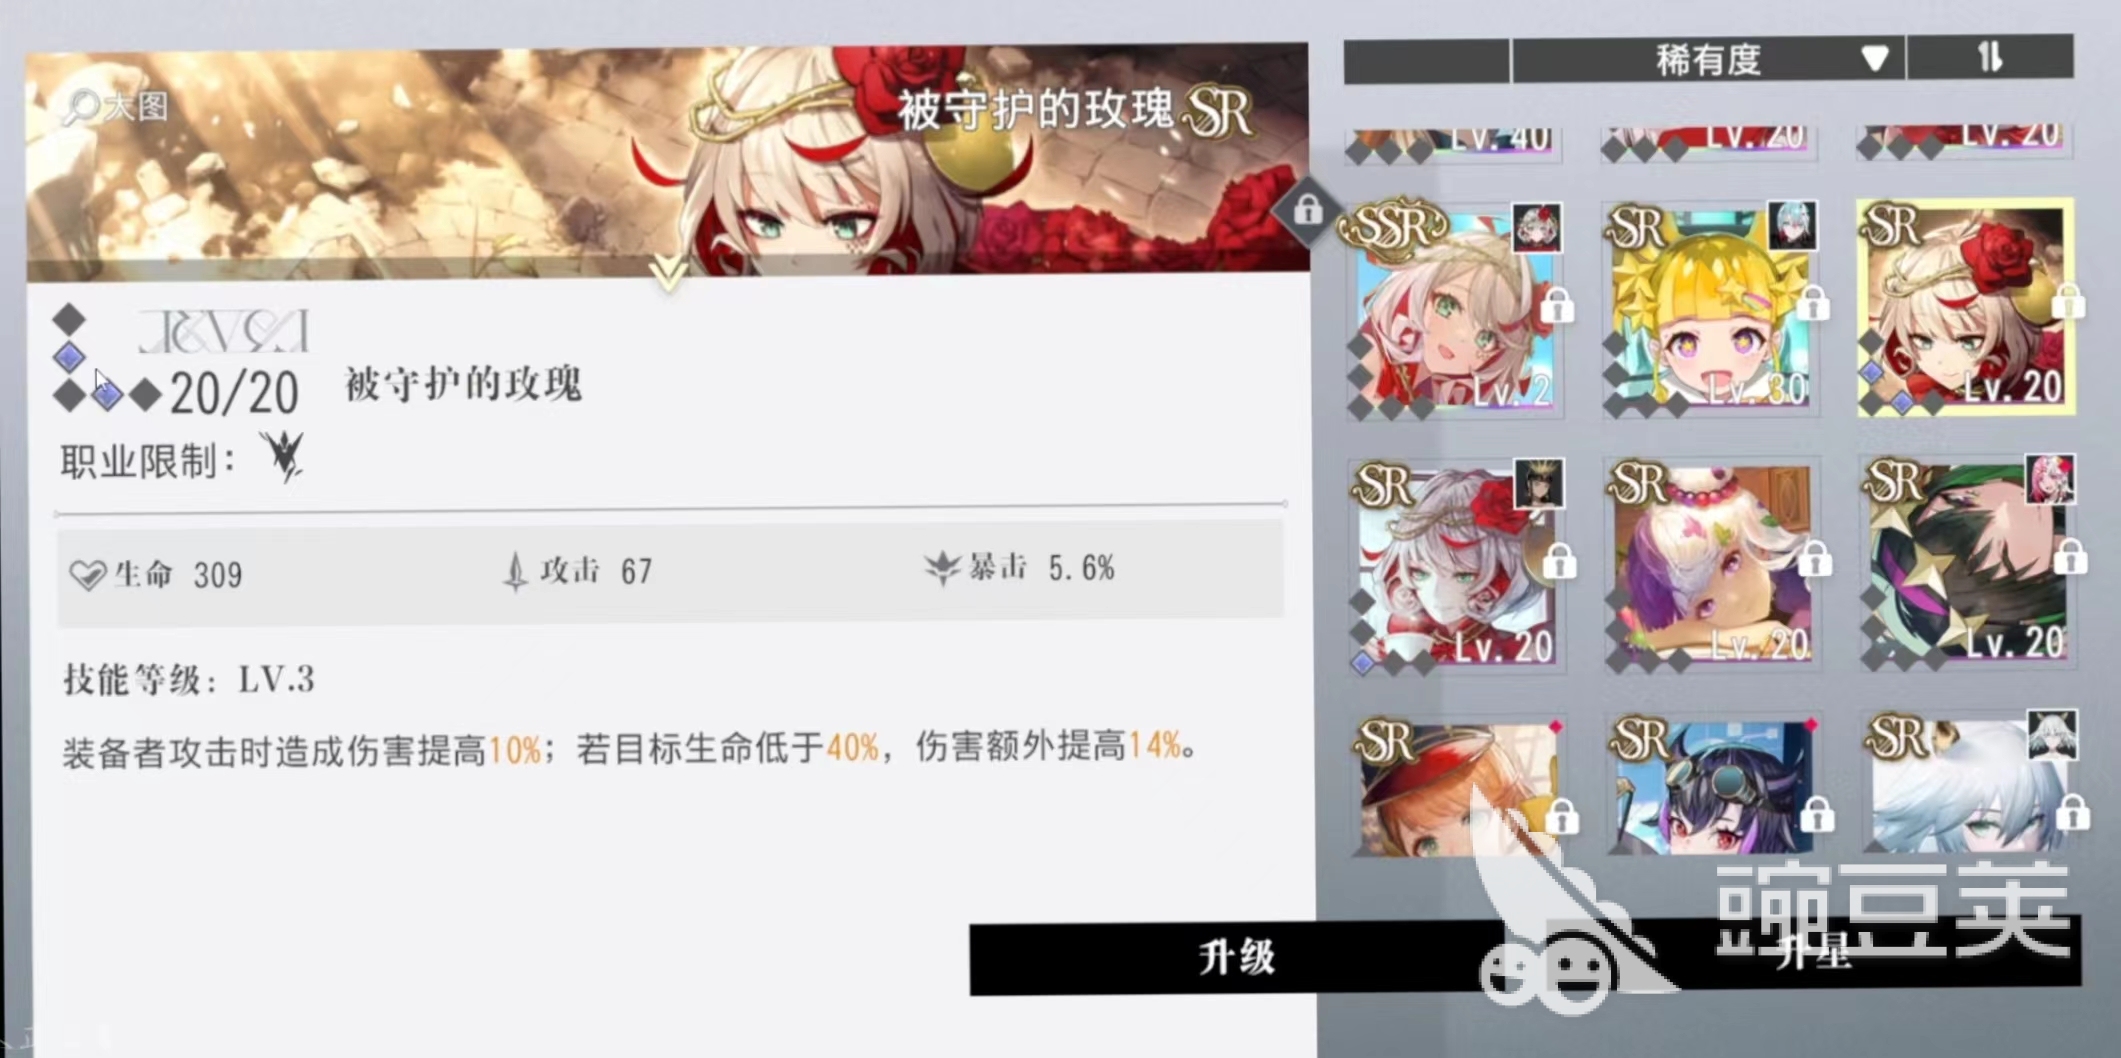Click the equipped character portrait on the SSR card
The image size is (2121, 1058).
pos(1536,228)
